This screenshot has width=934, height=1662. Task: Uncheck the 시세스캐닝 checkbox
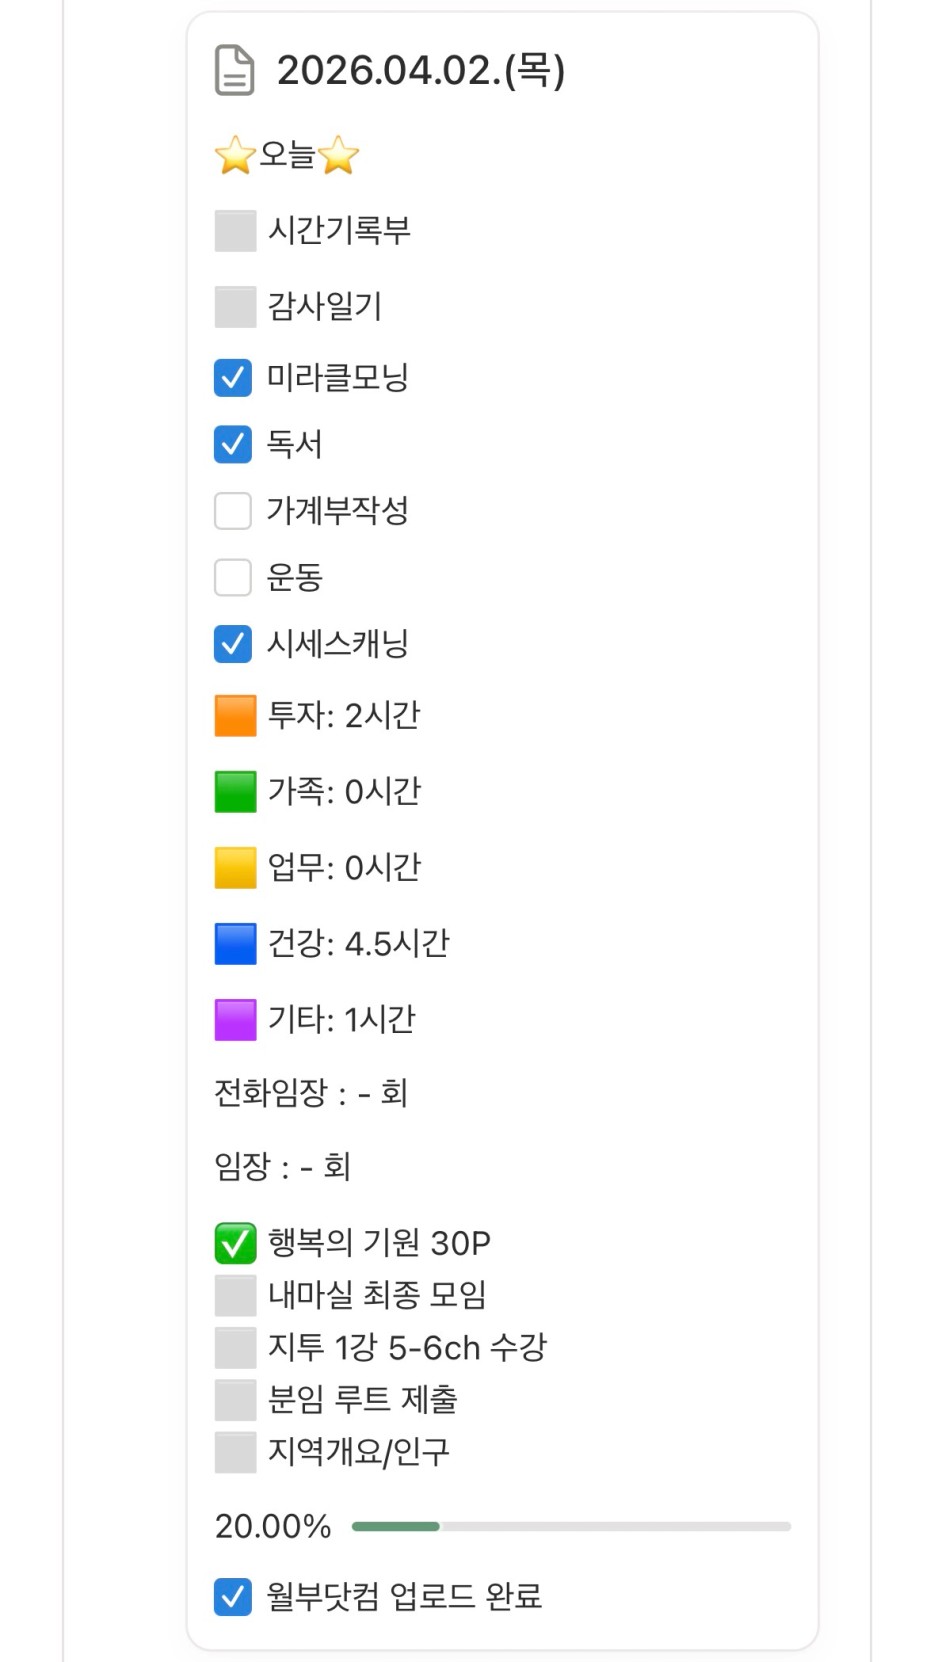pos(233,644)
